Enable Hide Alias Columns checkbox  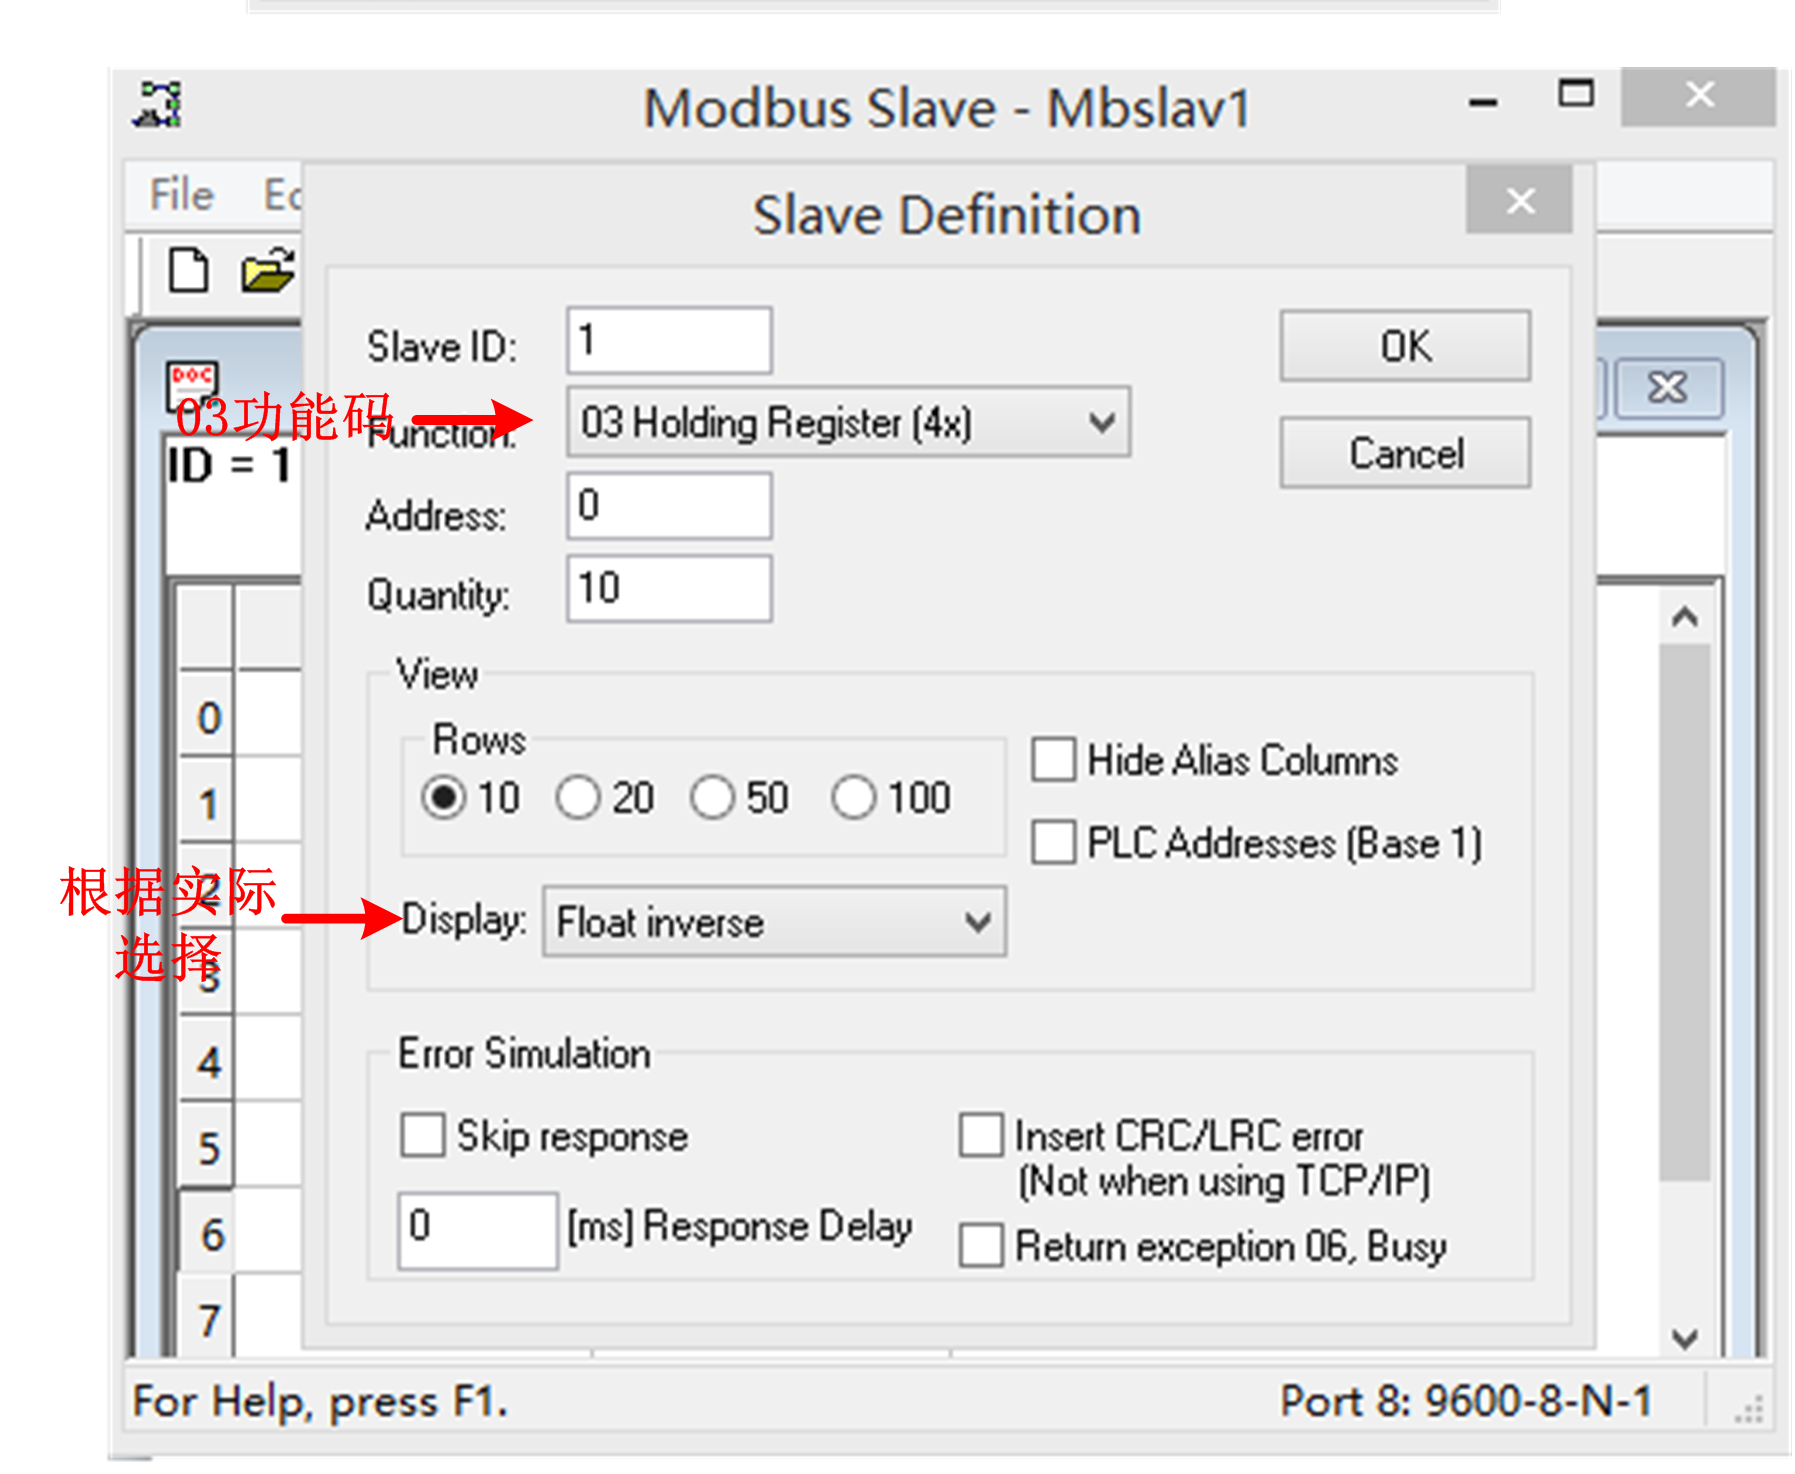coord(1054,760)
